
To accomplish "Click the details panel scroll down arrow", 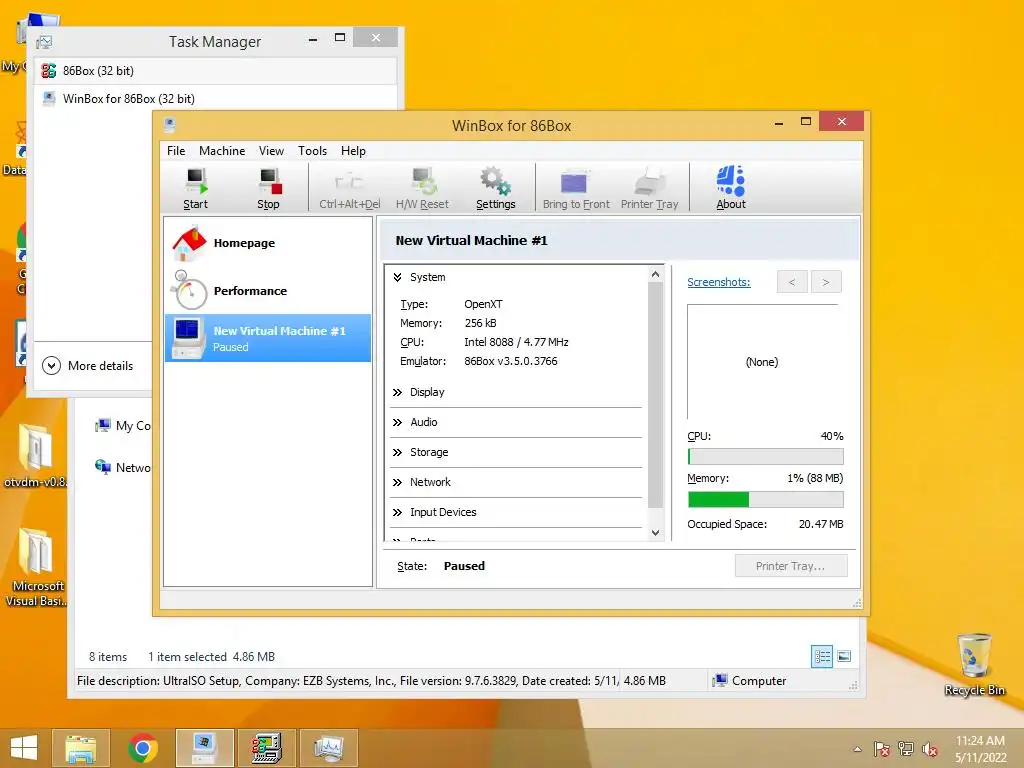I will [x=656, y=533].
